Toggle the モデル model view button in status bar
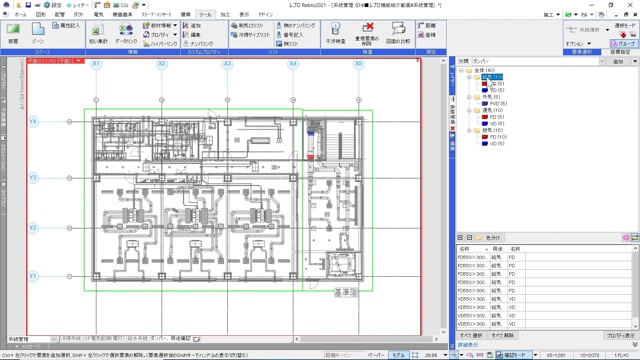This screenshot has width=640, height=360. [x=398, y=355]
